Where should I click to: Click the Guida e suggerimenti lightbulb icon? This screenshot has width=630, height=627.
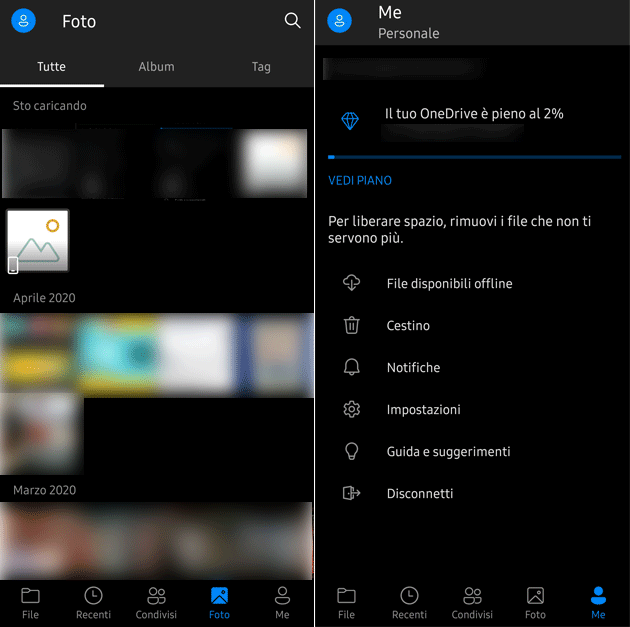point(351,451)
